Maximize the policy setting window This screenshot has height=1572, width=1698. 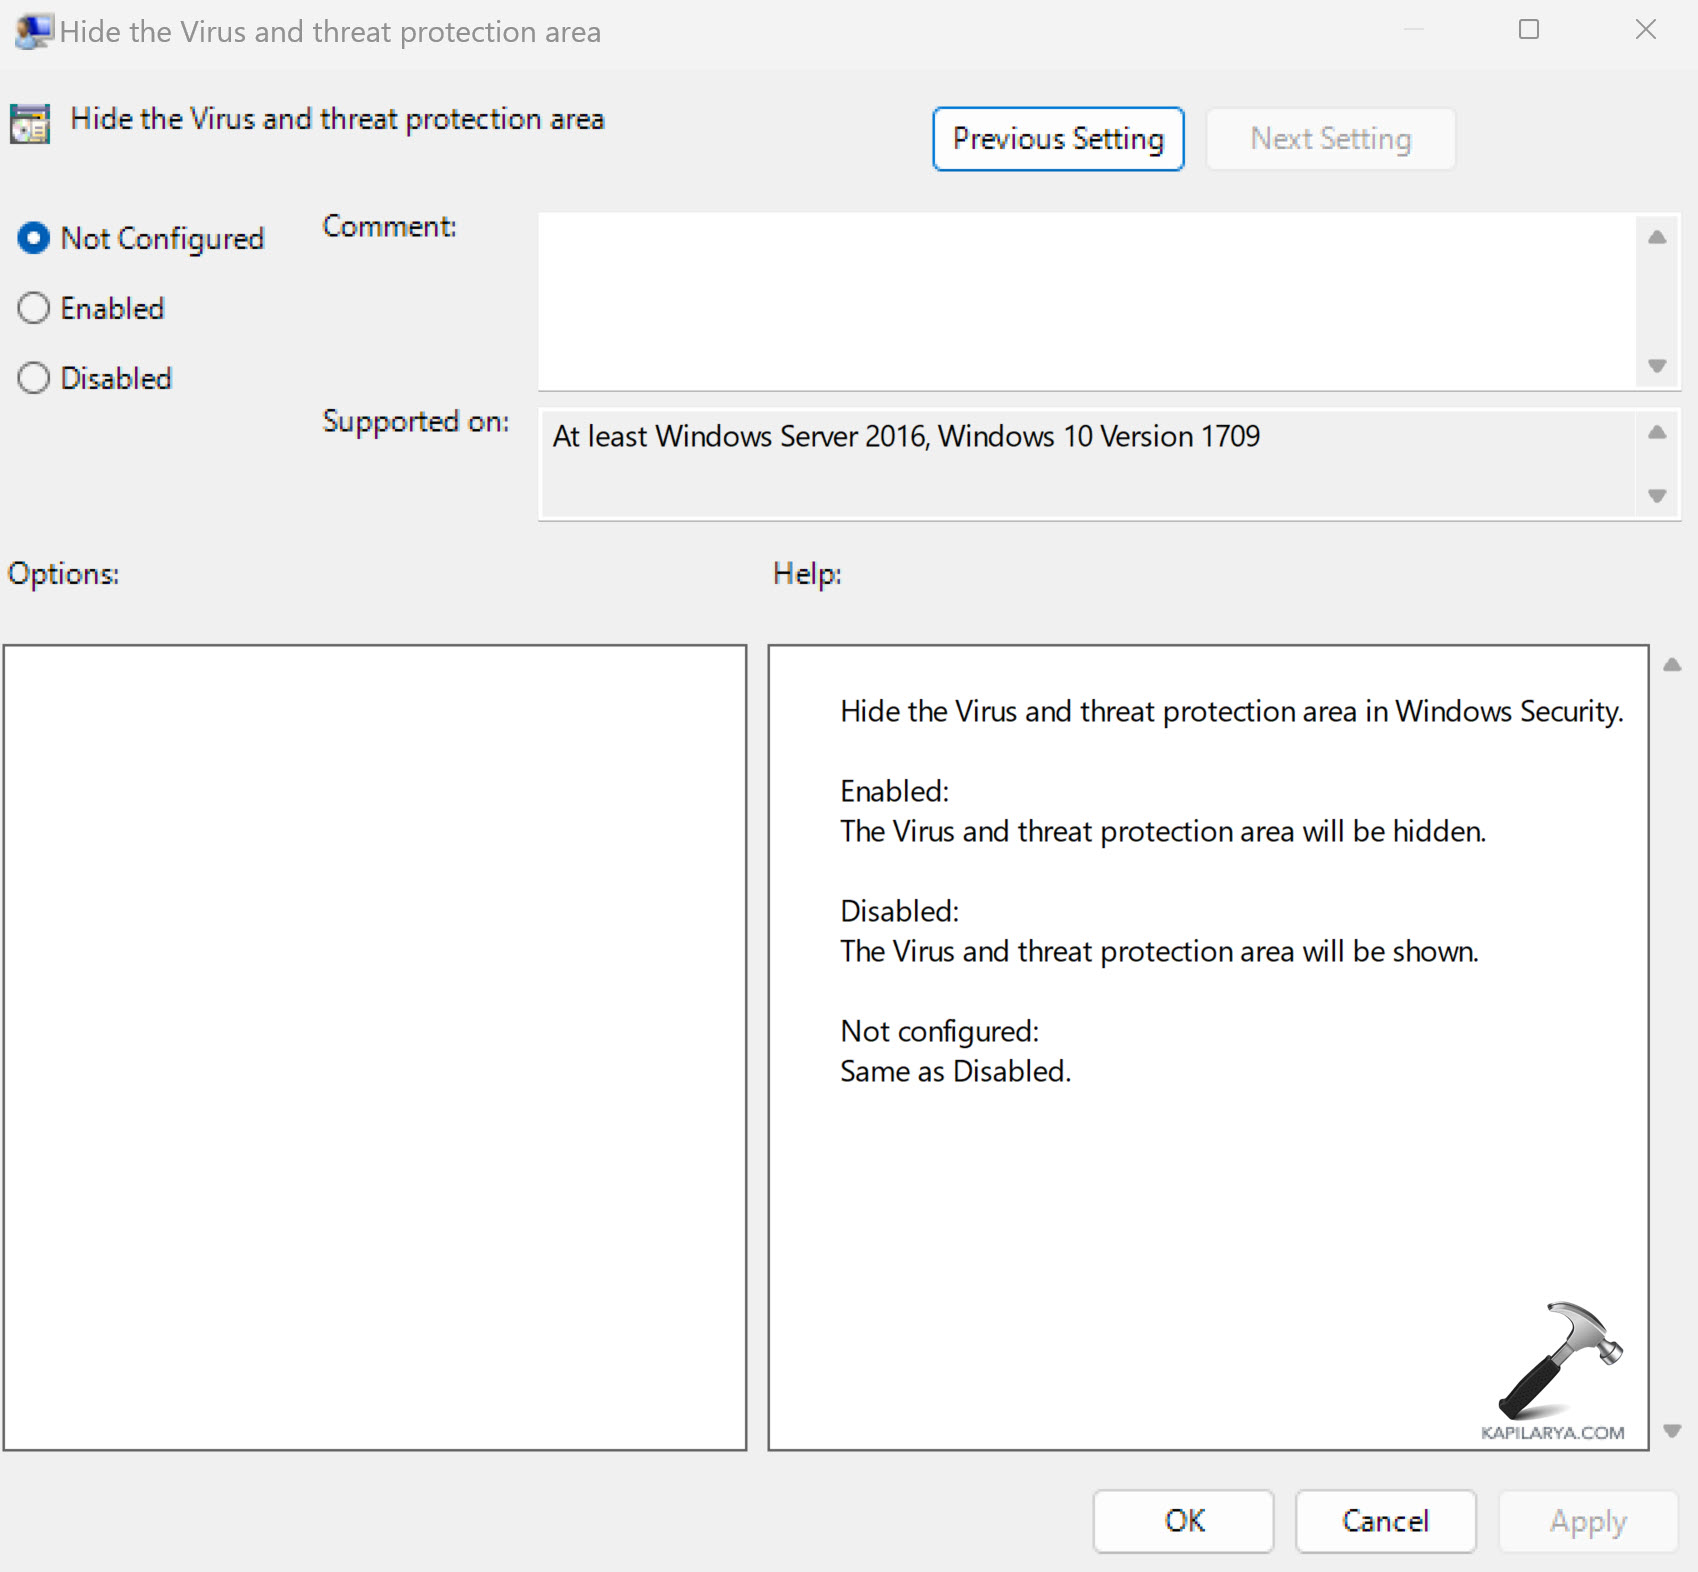pyautogui.click(x=1528, y=30)
